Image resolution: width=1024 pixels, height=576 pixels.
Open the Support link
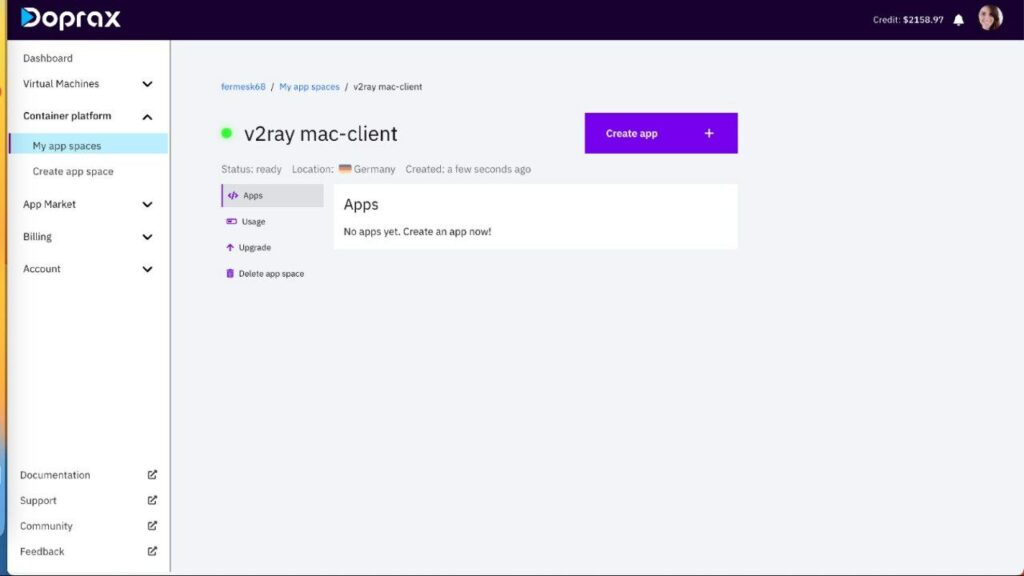(38, 500)
